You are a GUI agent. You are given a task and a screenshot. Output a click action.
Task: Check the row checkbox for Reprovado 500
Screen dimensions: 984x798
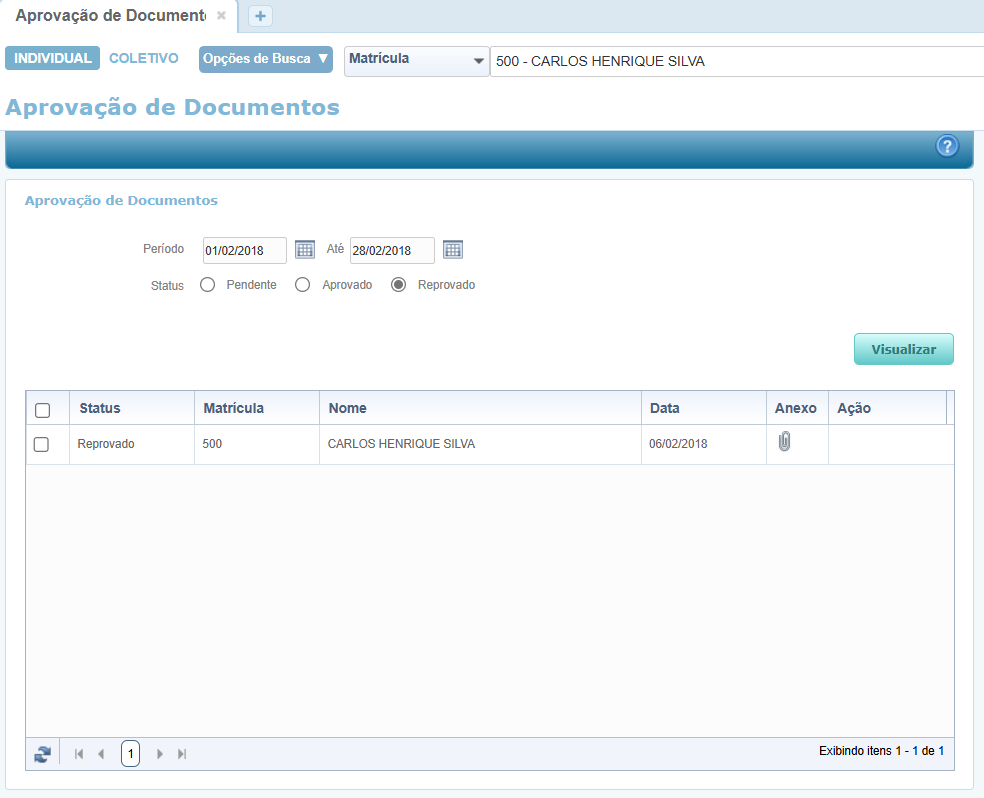tap(41, 444)
